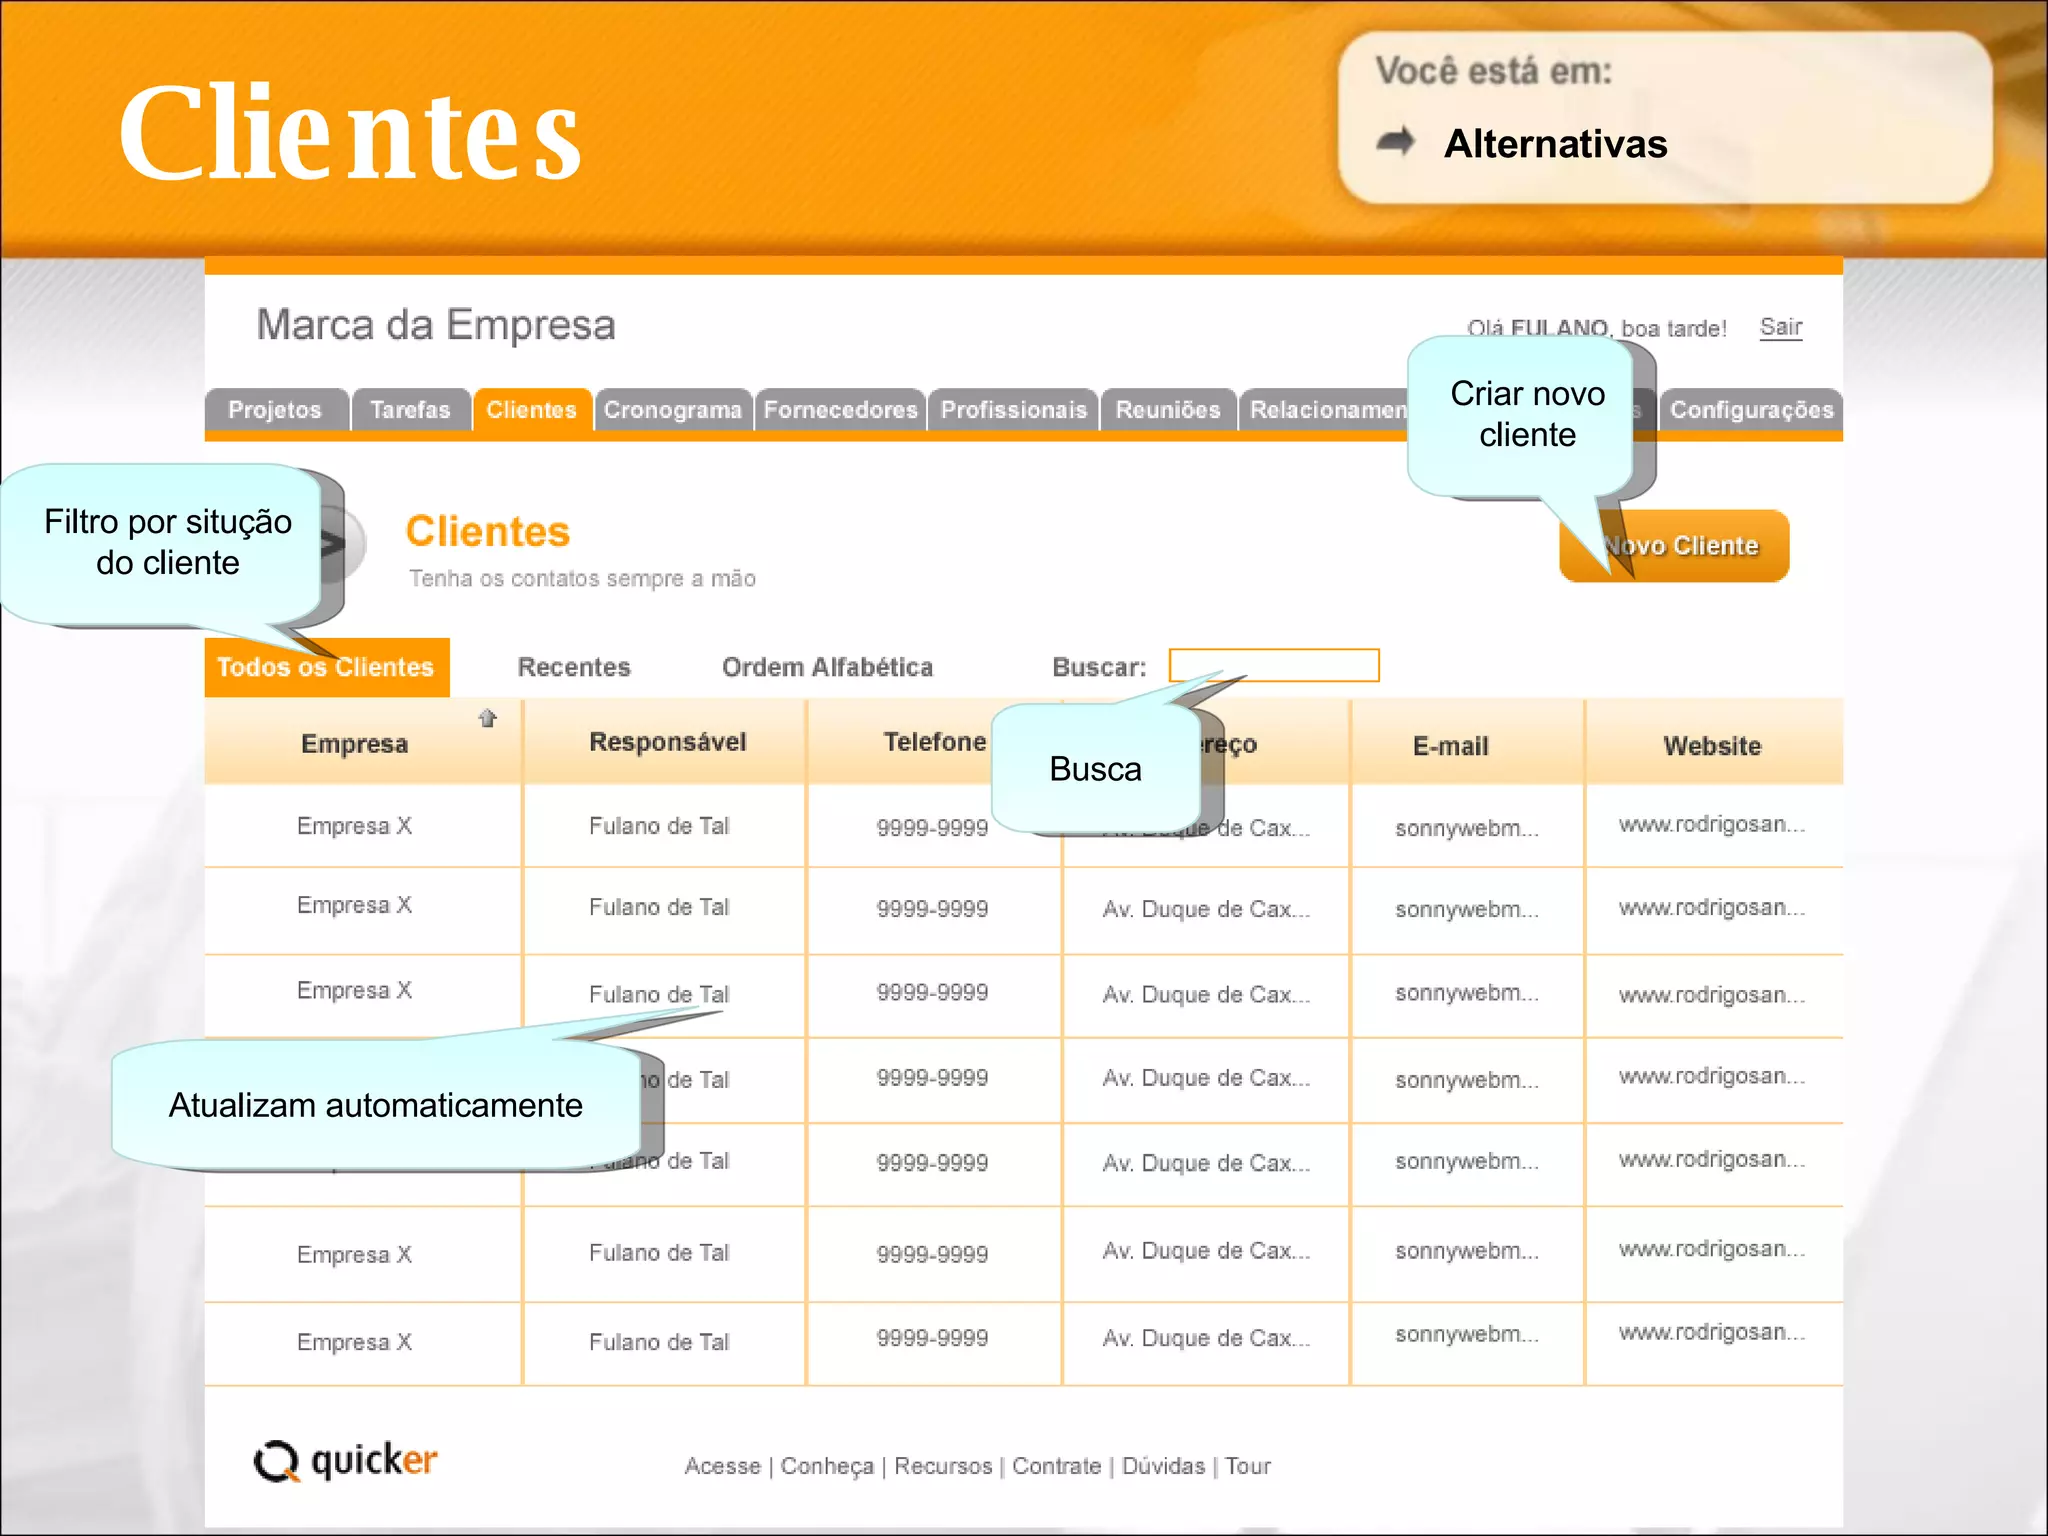Screen dimensions: 2048x1536
Task: Select the Todos os Clientes filter
Action: pyautogui.click(x=327, y=667)
